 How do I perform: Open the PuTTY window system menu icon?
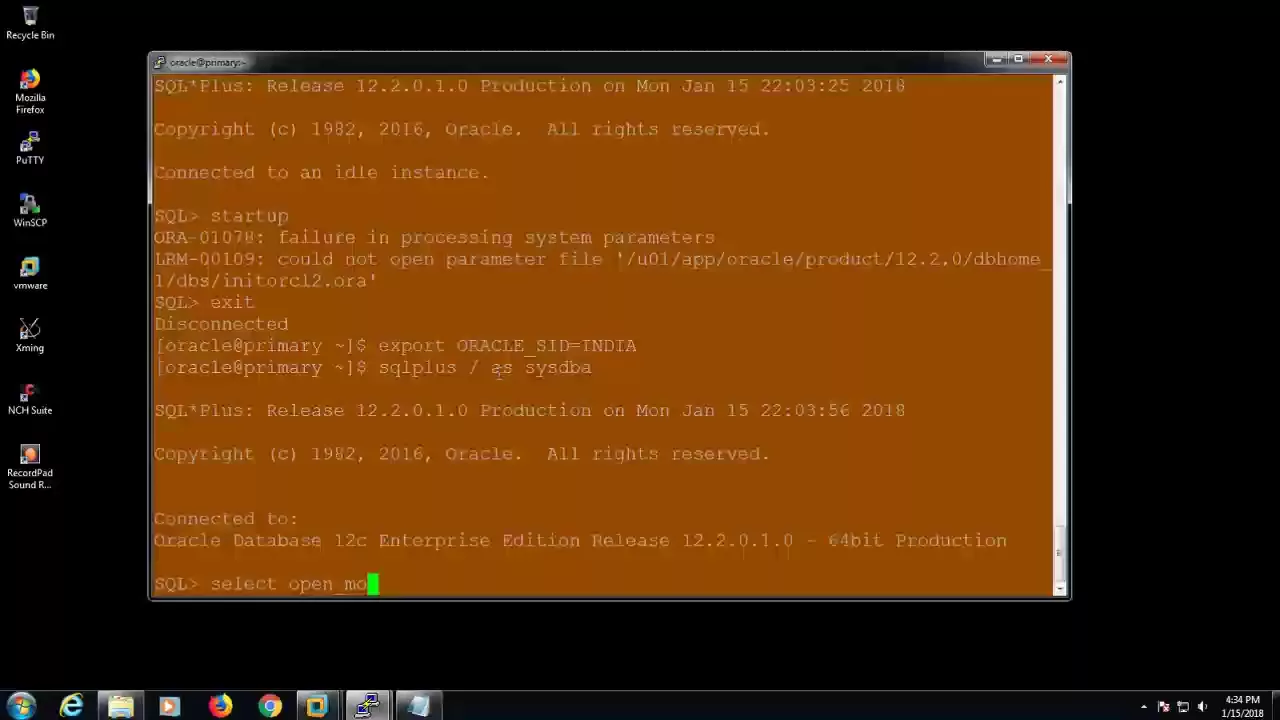pyautogui.click(x=160, y=62)
